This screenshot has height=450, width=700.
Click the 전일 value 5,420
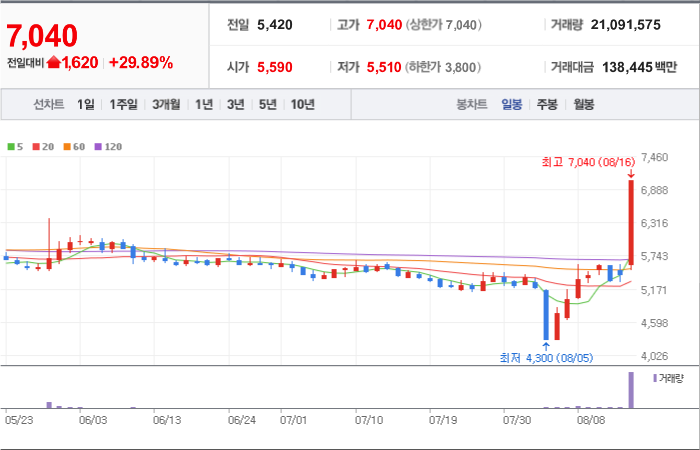pyautogui.click(x=275, y=25)
